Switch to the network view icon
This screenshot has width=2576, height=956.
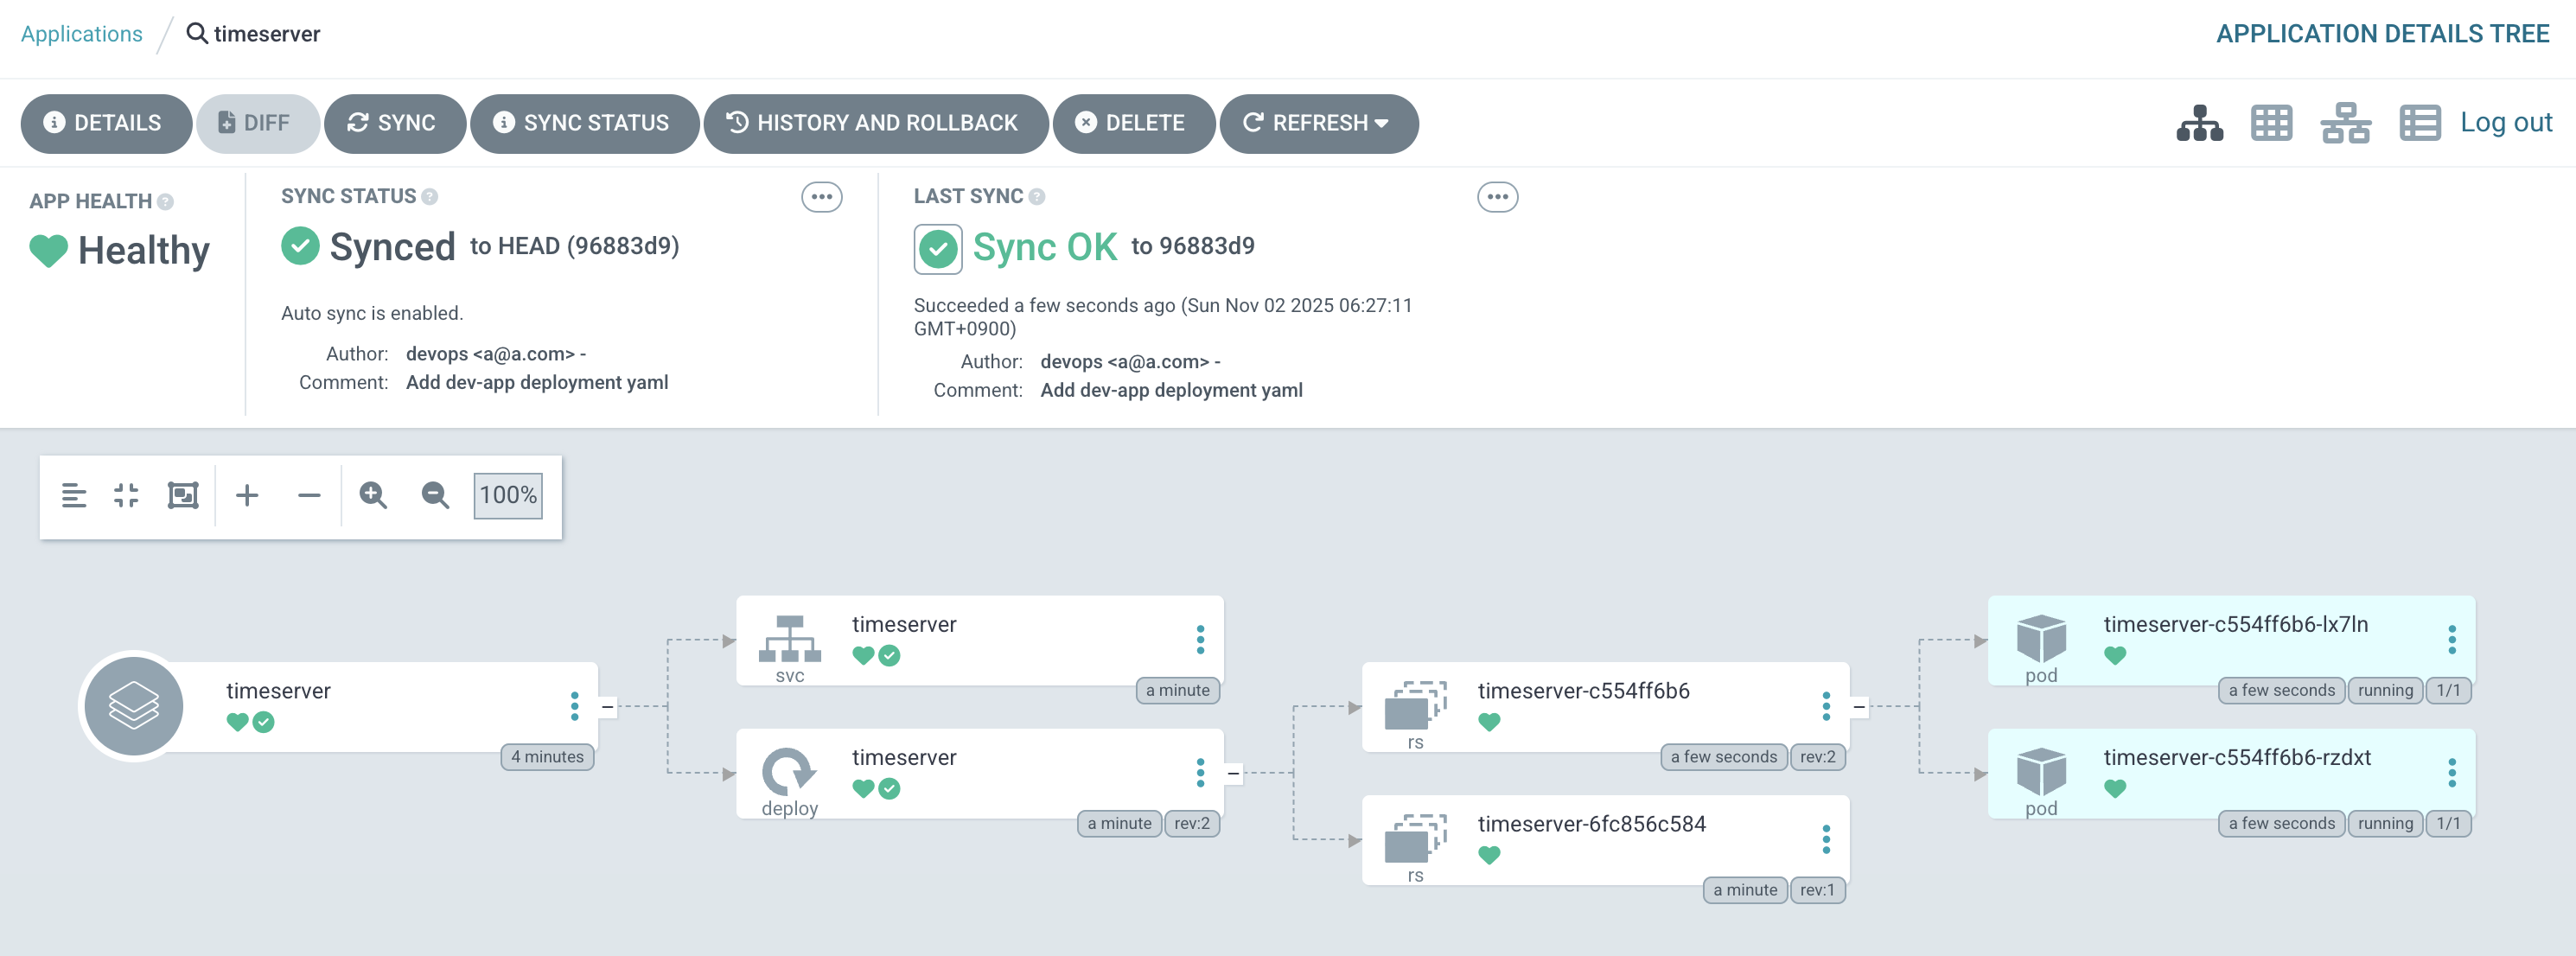click(x=2345, y=123)
